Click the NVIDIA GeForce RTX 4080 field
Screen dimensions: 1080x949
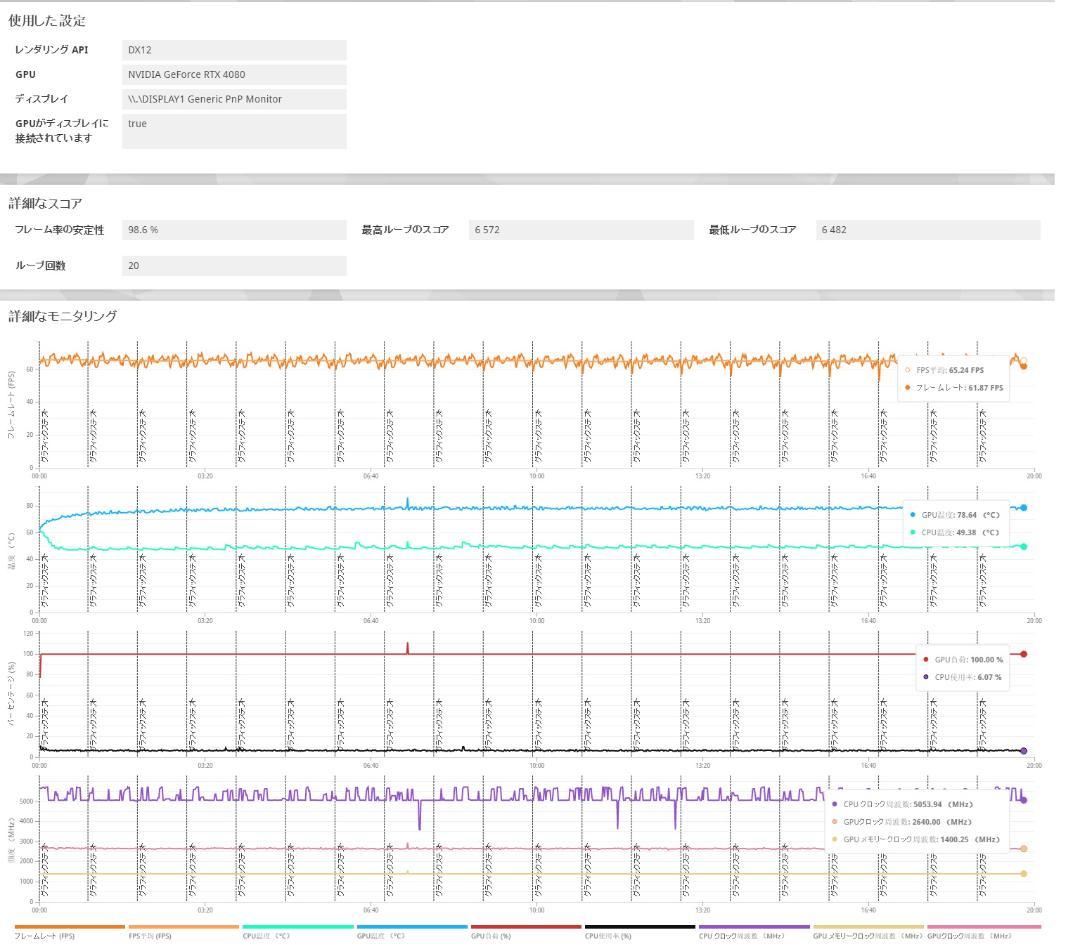click(234, 75)
